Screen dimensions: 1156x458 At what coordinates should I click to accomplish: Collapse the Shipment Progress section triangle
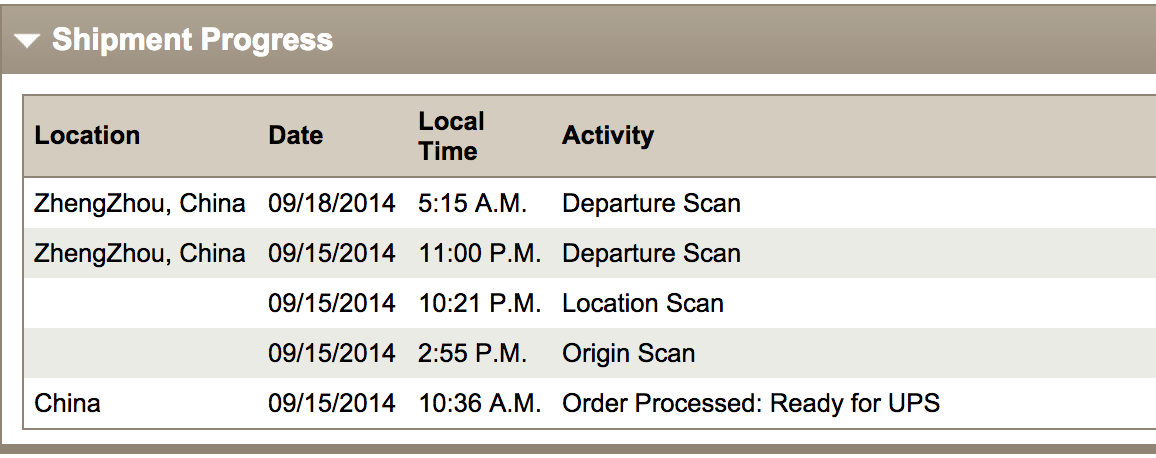27,41
